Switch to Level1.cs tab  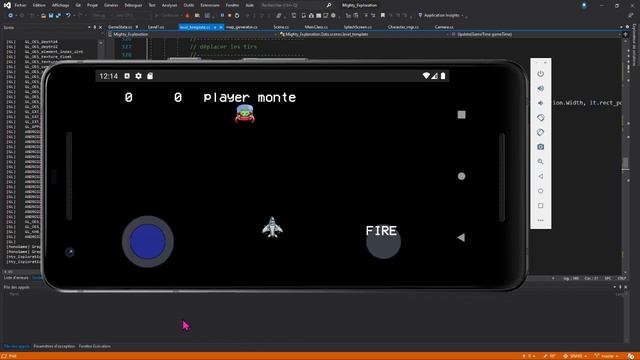tap(156, 27)
